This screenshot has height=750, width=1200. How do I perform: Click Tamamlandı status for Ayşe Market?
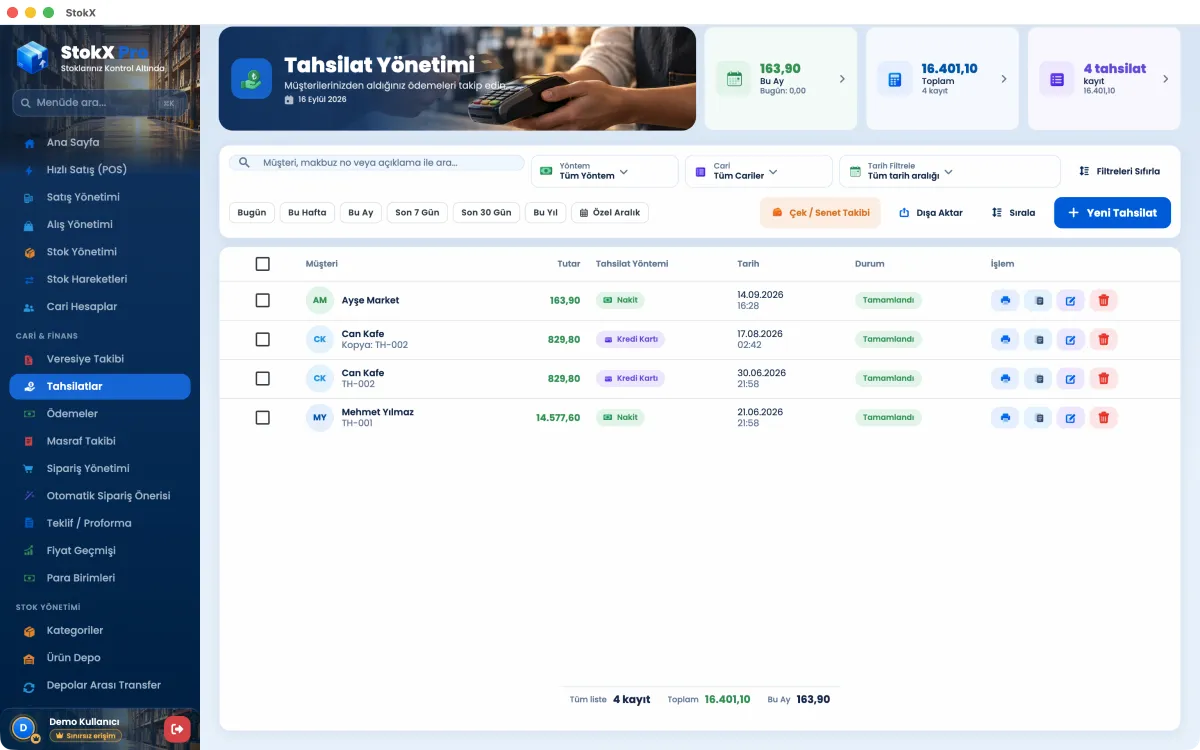pos(888,300)
